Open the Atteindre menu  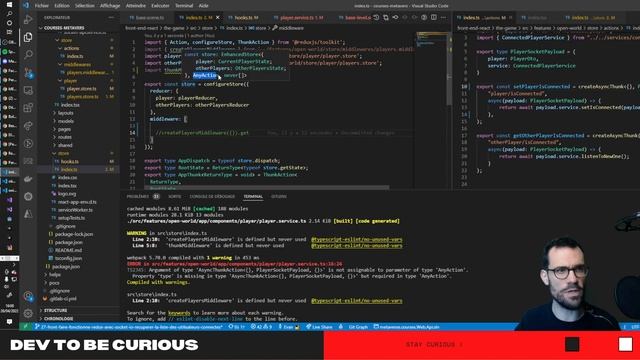tap(136, 6)
